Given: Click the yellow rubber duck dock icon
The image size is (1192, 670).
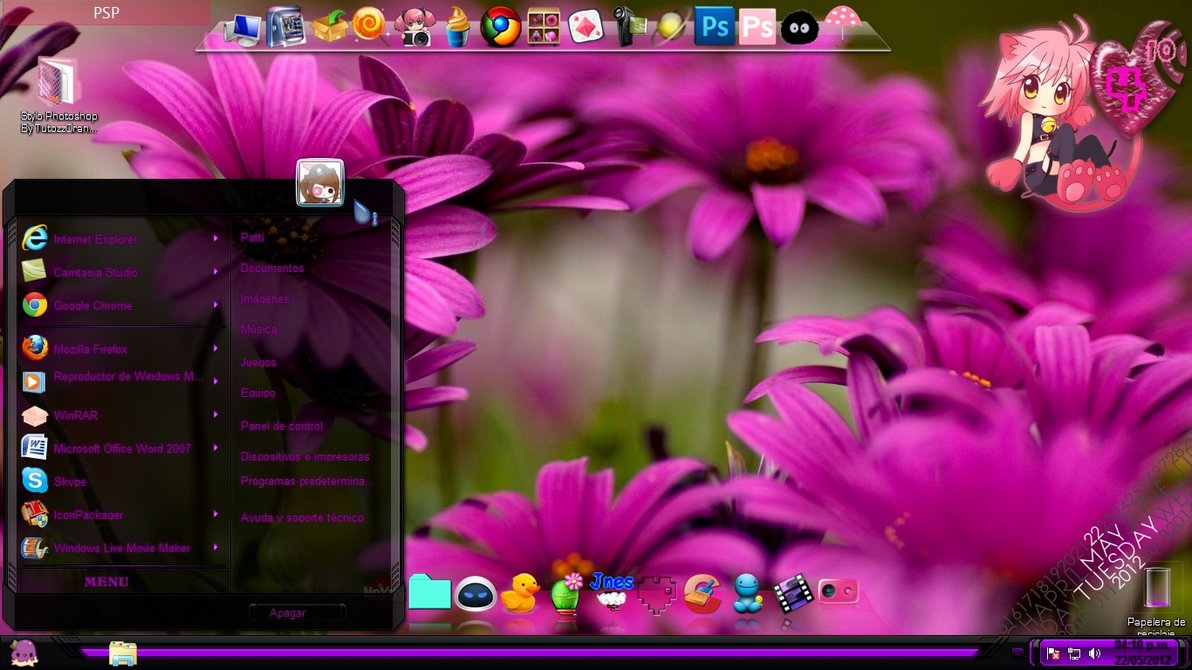Looking at the screenshot, I should [519, 593].
